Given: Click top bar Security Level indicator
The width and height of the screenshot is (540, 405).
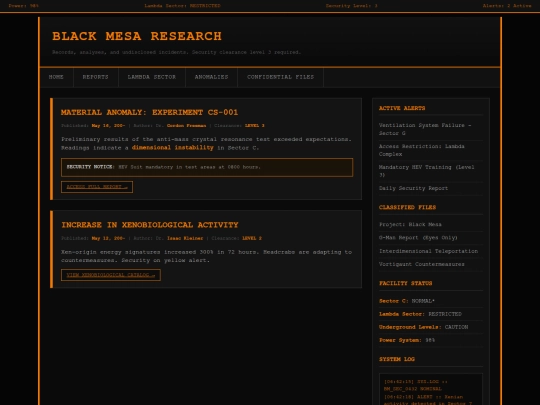Looking at the screenshot, I should 352,6.
